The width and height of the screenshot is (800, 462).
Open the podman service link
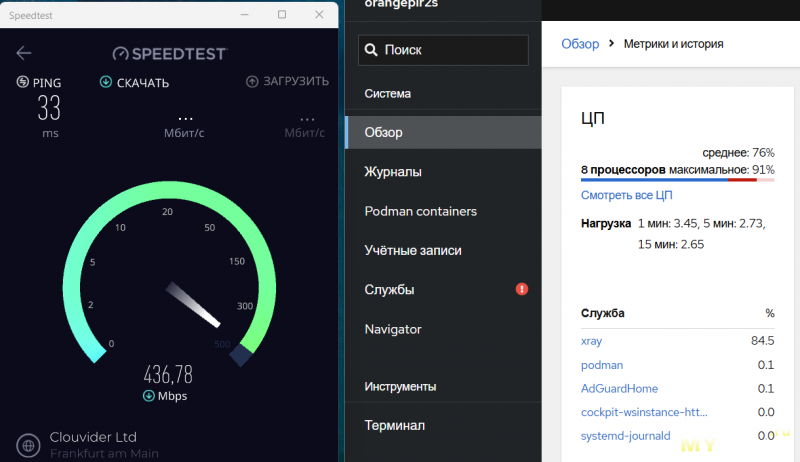point(602,365)
